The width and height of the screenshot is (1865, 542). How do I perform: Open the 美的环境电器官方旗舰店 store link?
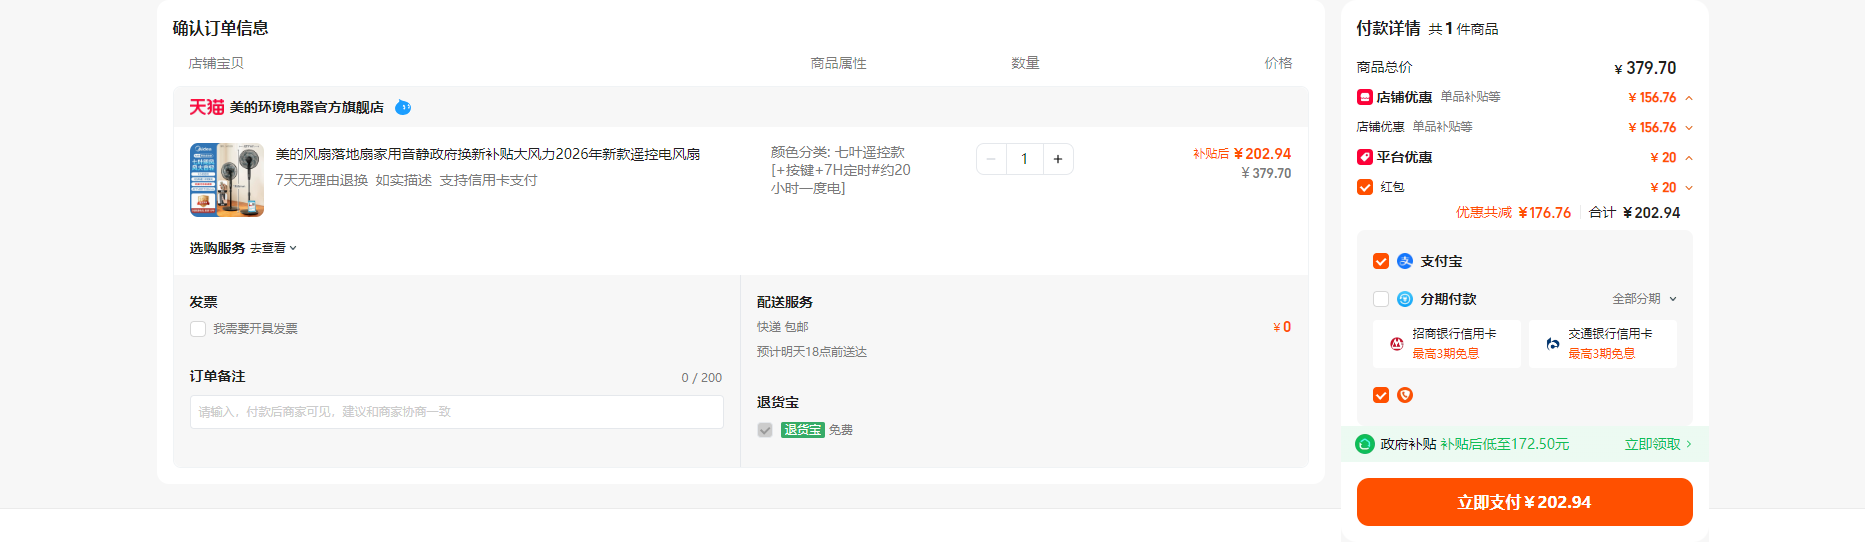pos(307,107)
